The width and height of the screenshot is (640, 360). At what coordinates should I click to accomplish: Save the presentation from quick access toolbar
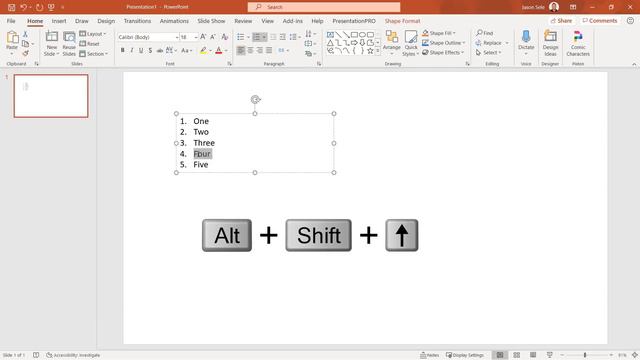[11, 7]
